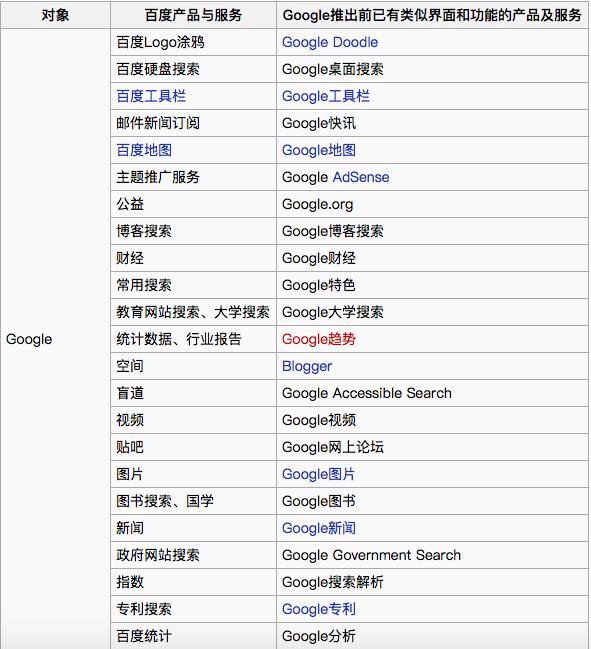Select the Google搜索解析 cell
This screenshot has width=591, height=649.
coord(432,582)
